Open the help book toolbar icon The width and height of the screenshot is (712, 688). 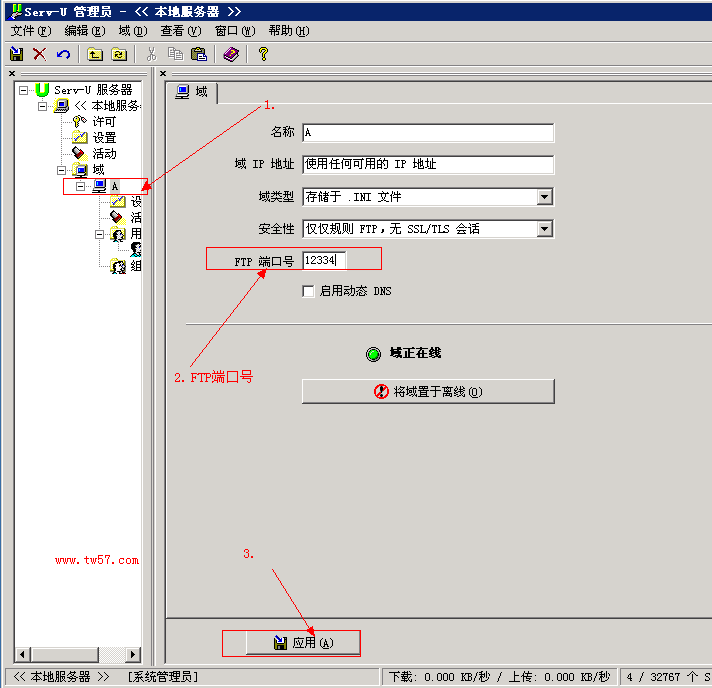click(231, 54)
